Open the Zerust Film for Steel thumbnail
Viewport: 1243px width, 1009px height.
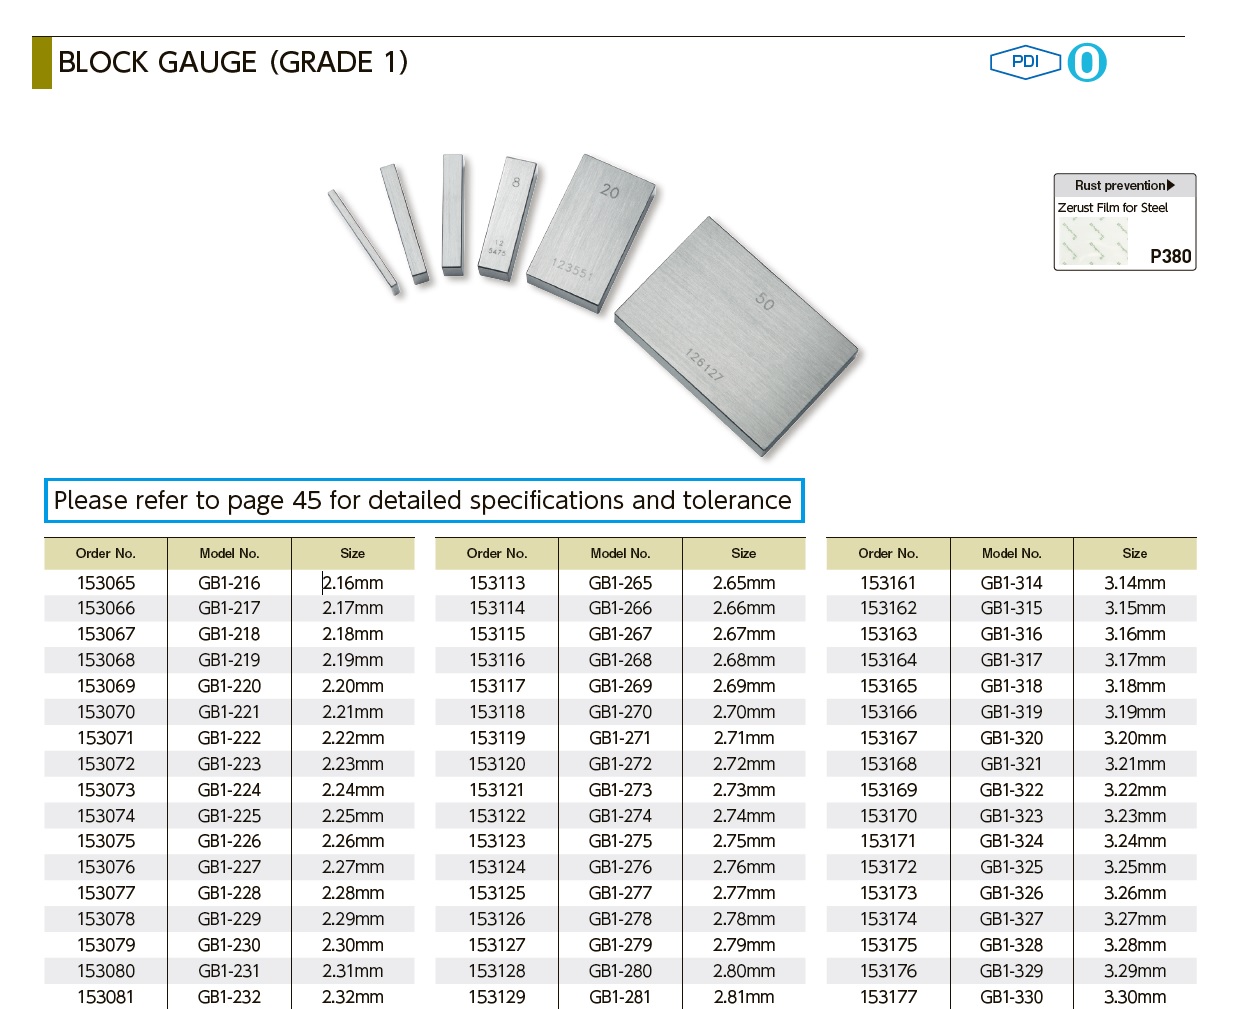point(1091,238)
